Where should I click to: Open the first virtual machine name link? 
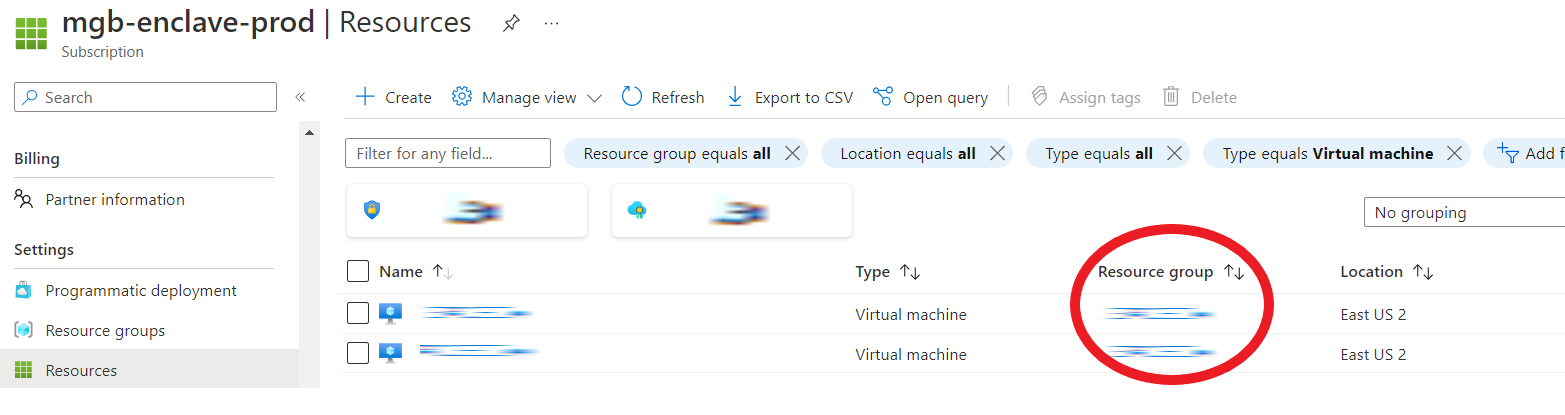coord(477,313)
